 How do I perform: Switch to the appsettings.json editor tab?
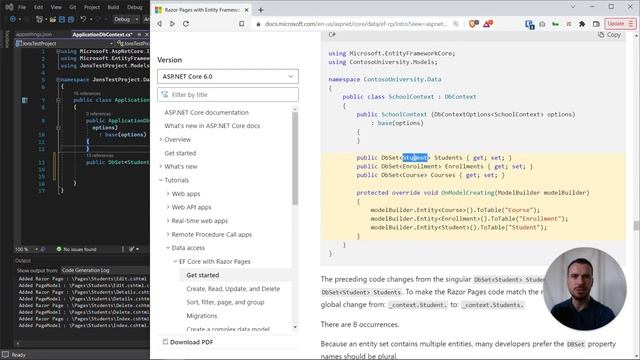click(34, 35)
